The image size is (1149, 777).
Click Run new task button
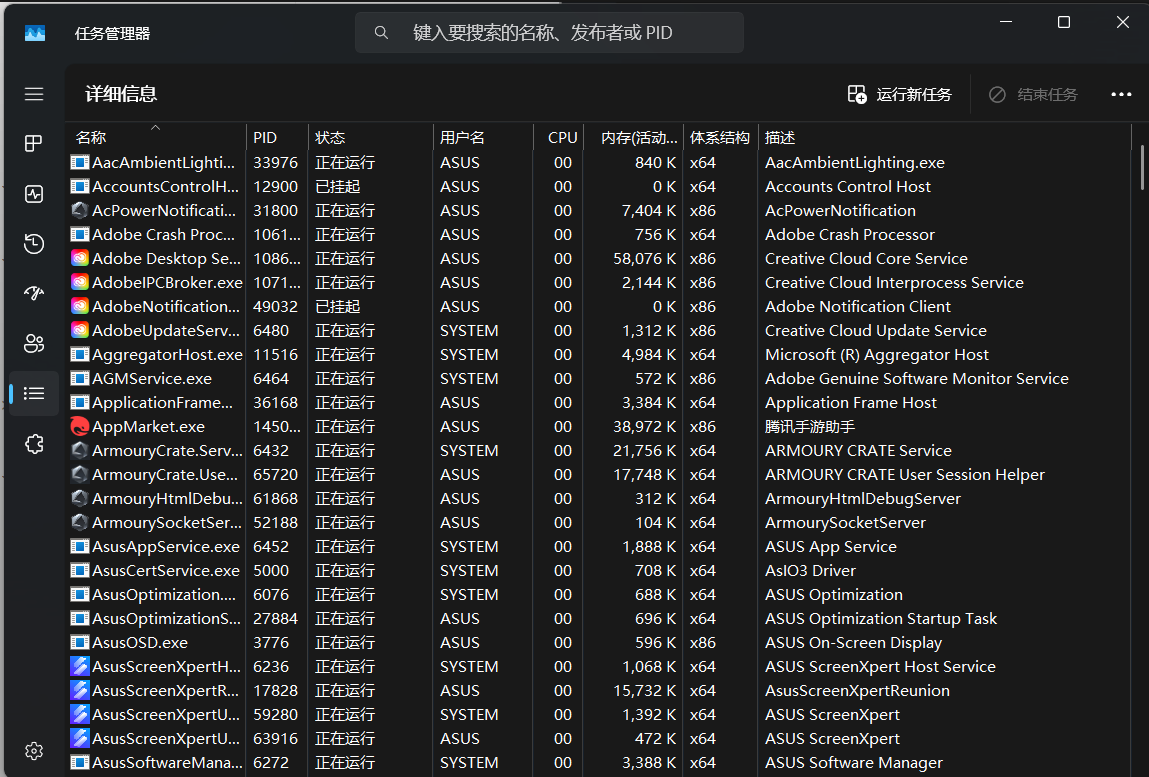tap(899, 94)
